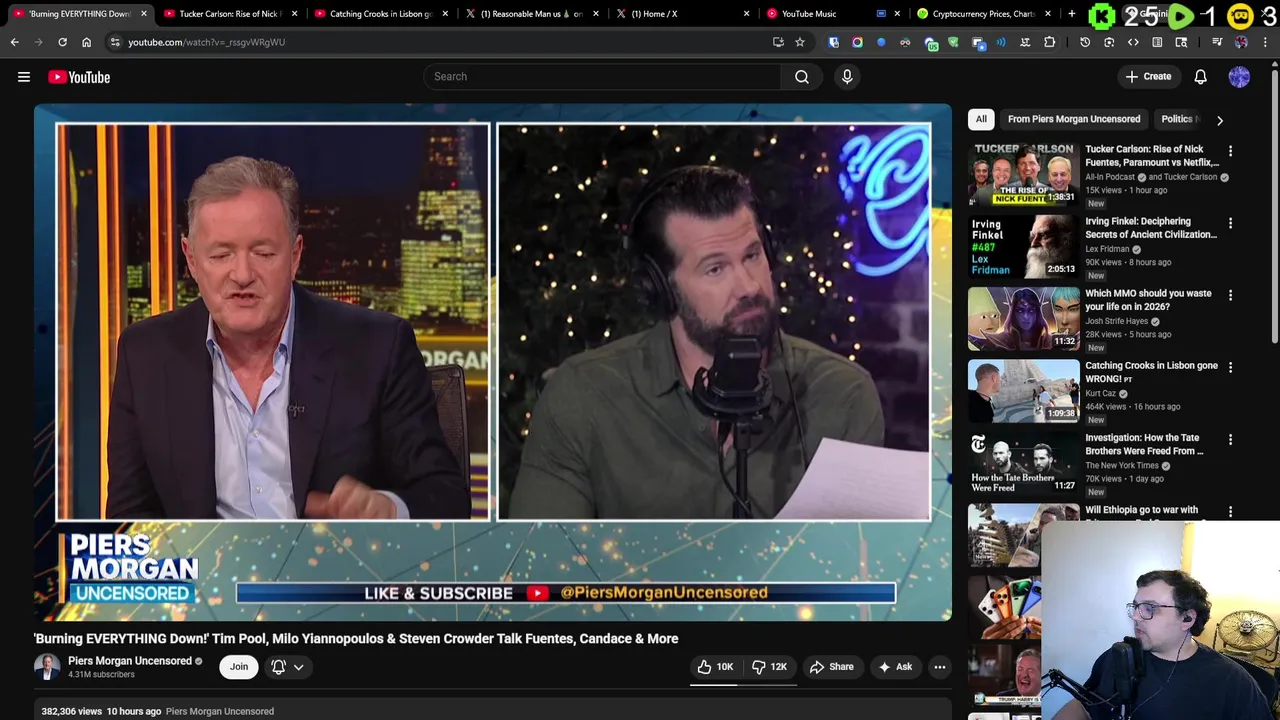This screenshot has height=720, width=1280.
Task: Go to the YouTube home logo
Action: 79,77
